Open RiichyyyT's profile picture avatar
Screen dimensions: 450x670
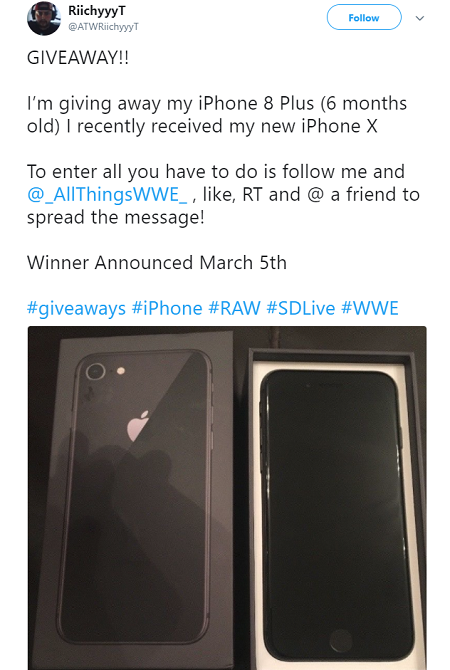(44, 18)
